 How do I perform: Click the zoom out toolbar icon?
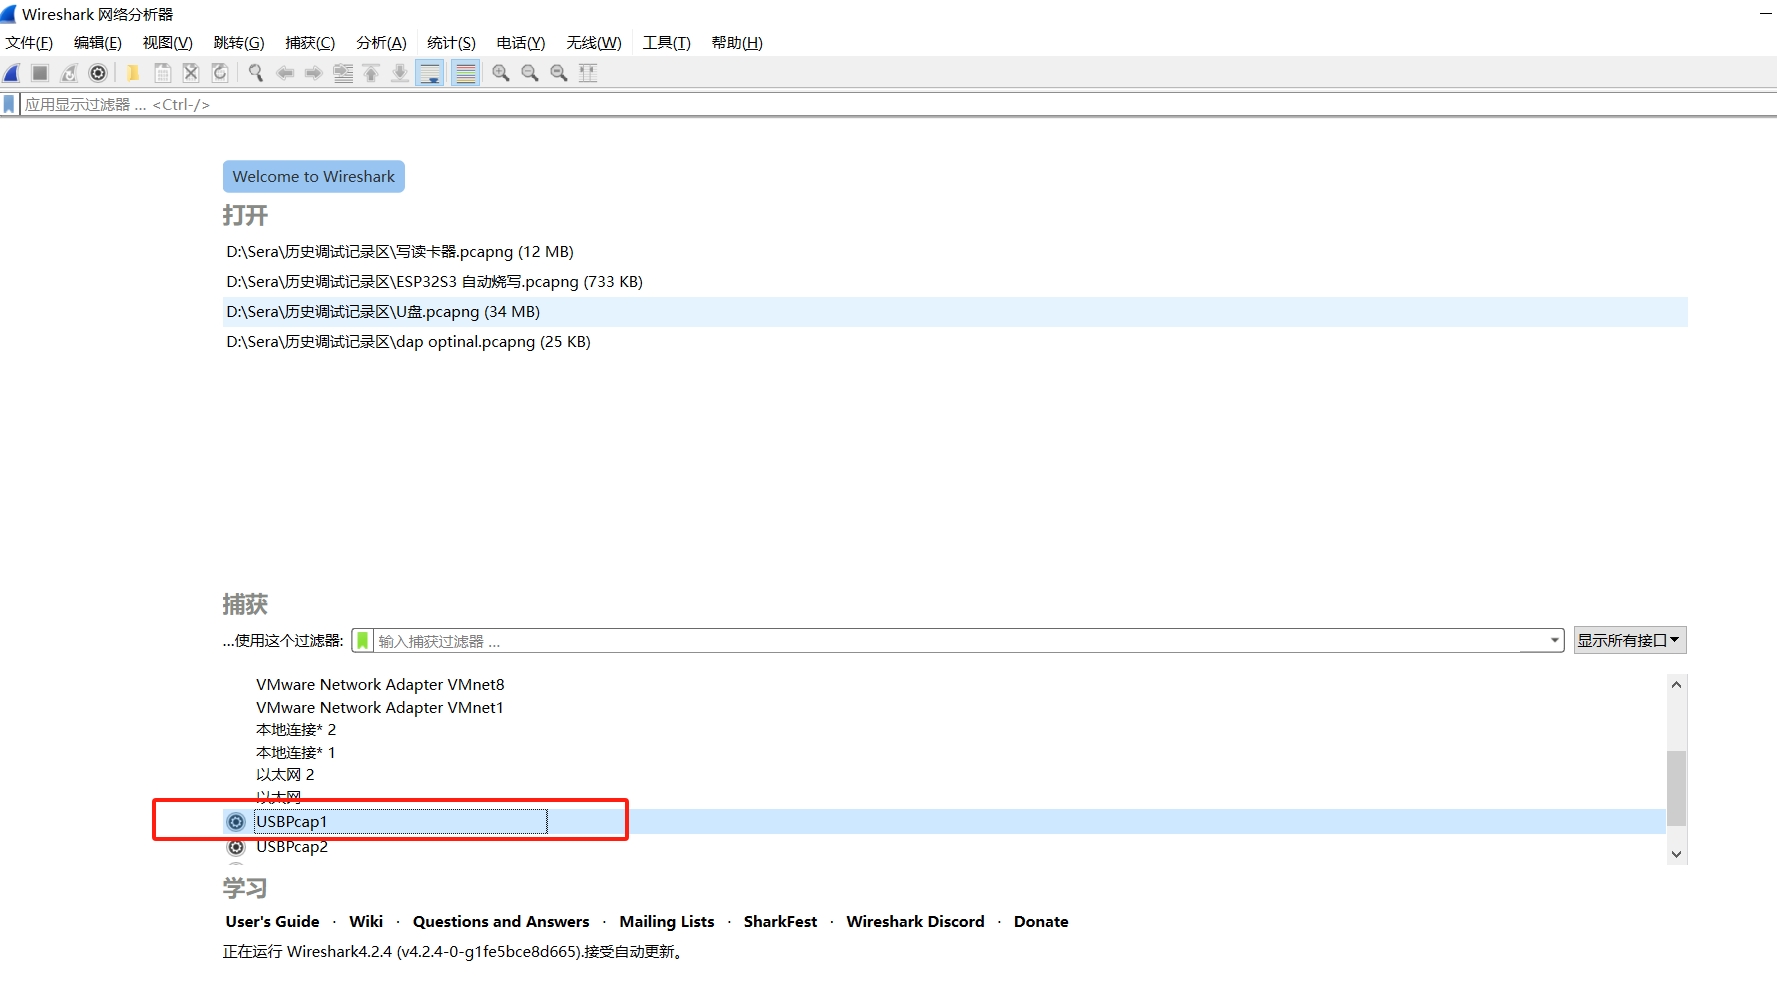(x=530, y=73)
